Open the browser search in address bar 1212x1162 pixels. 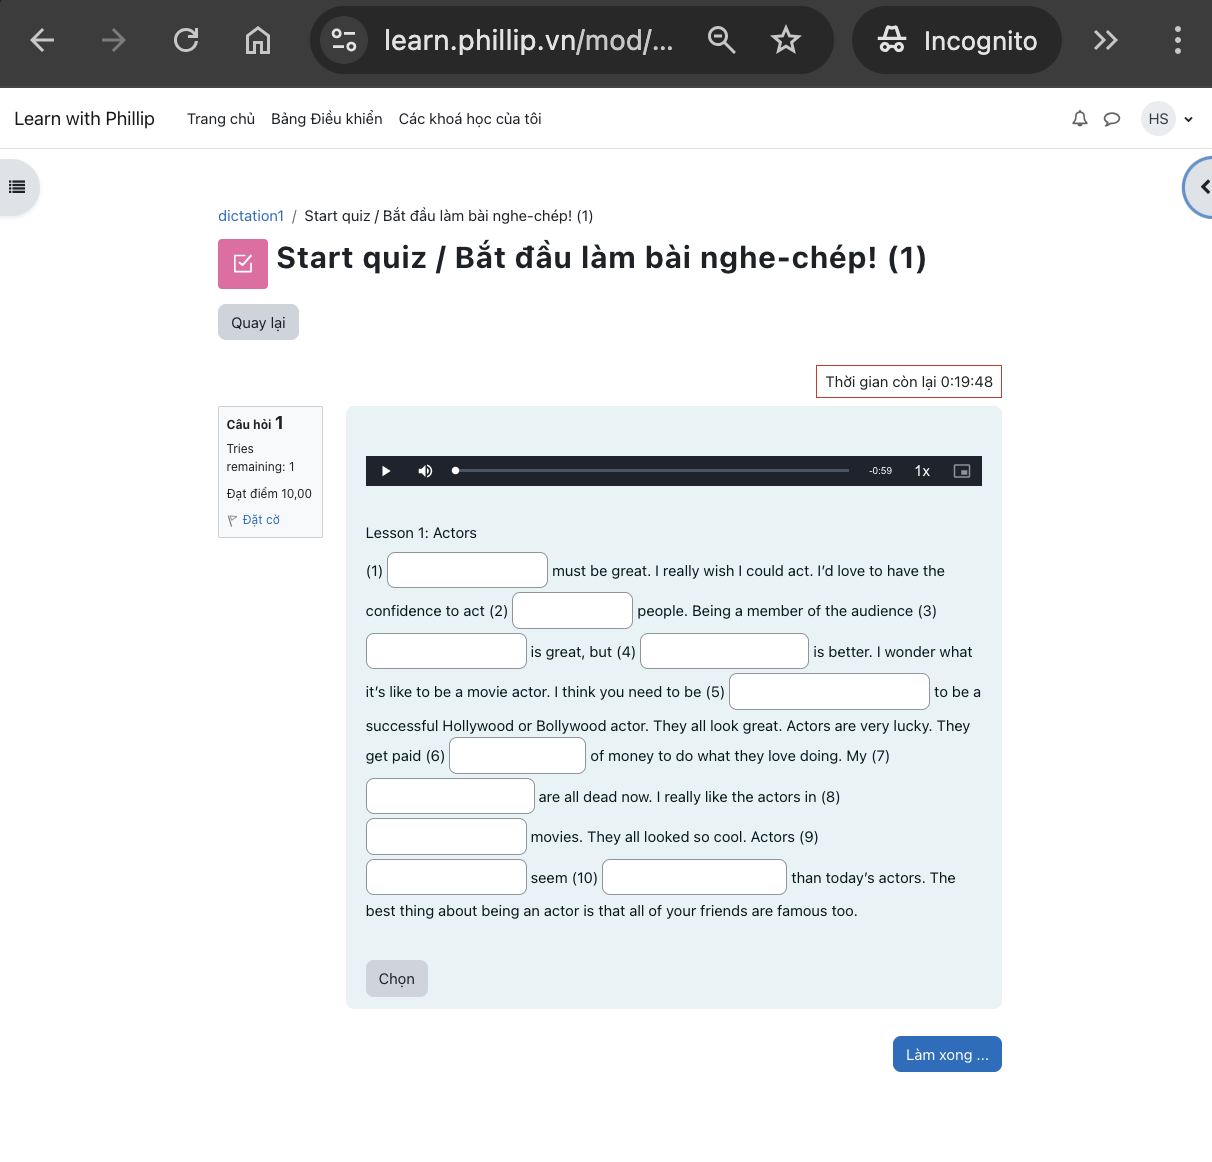[722, 40]
